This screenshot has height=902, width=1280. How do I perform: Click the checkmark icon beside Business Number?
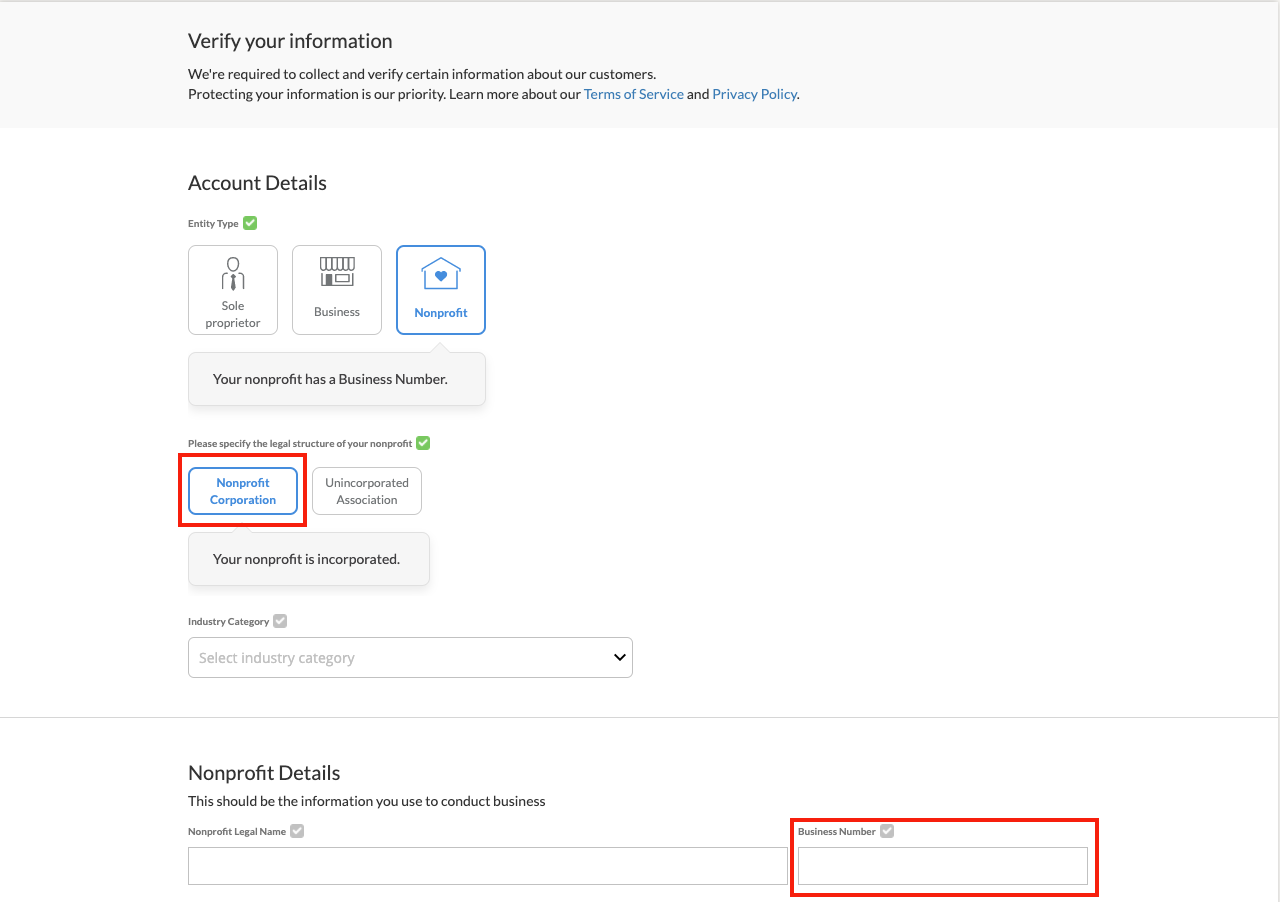(887, 831)
